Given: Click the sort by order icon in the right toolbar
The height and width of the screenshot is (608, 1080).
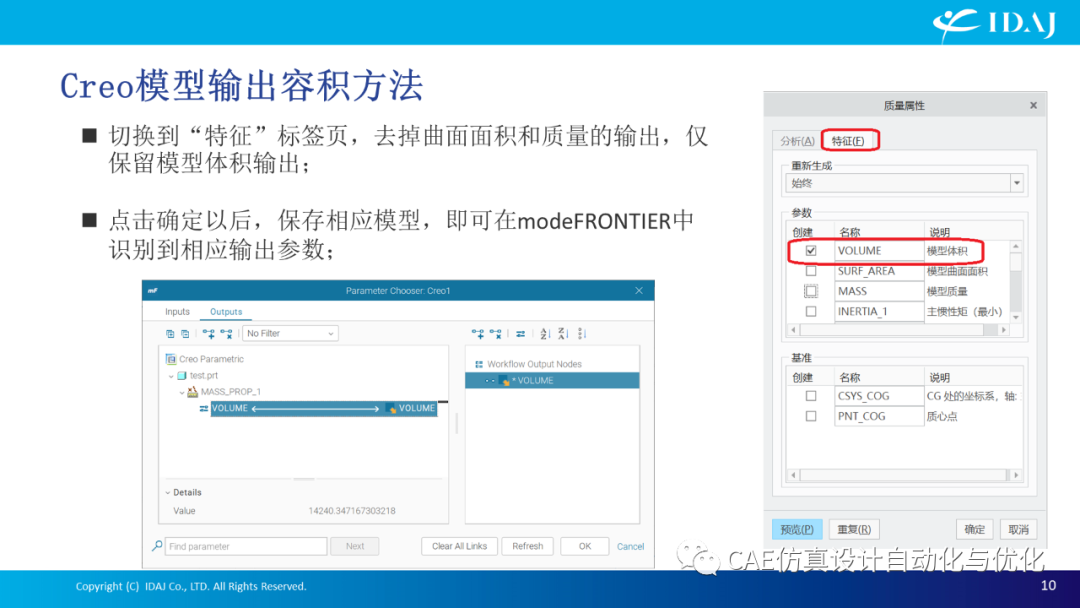Looking at the screenshot, I should 582,333.
